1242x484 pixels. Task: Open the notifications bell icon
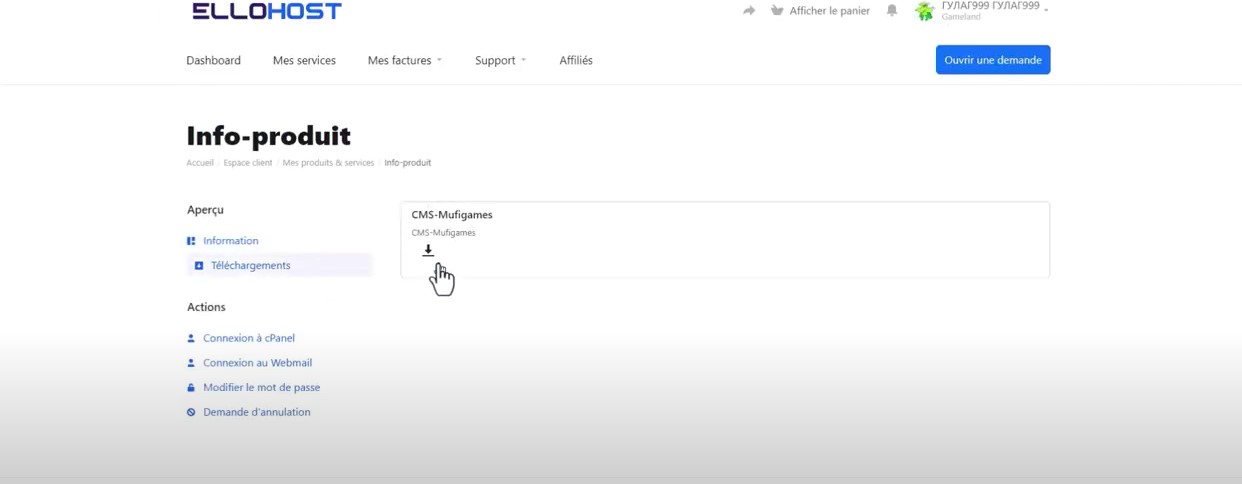(x=892, y=11)
